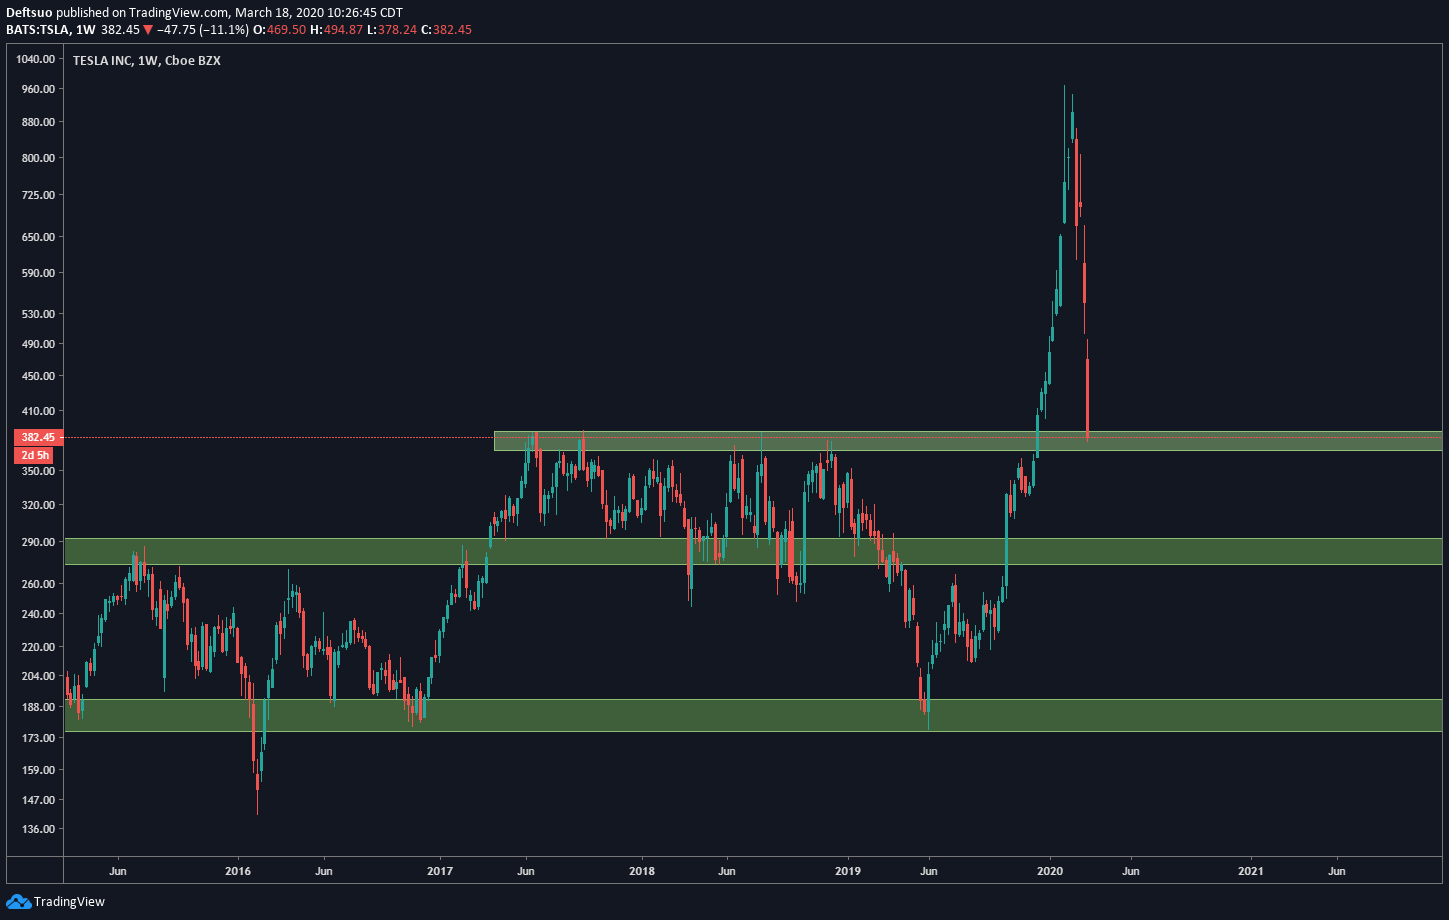Click the 320.00 price axis label

tap(36, 506)
